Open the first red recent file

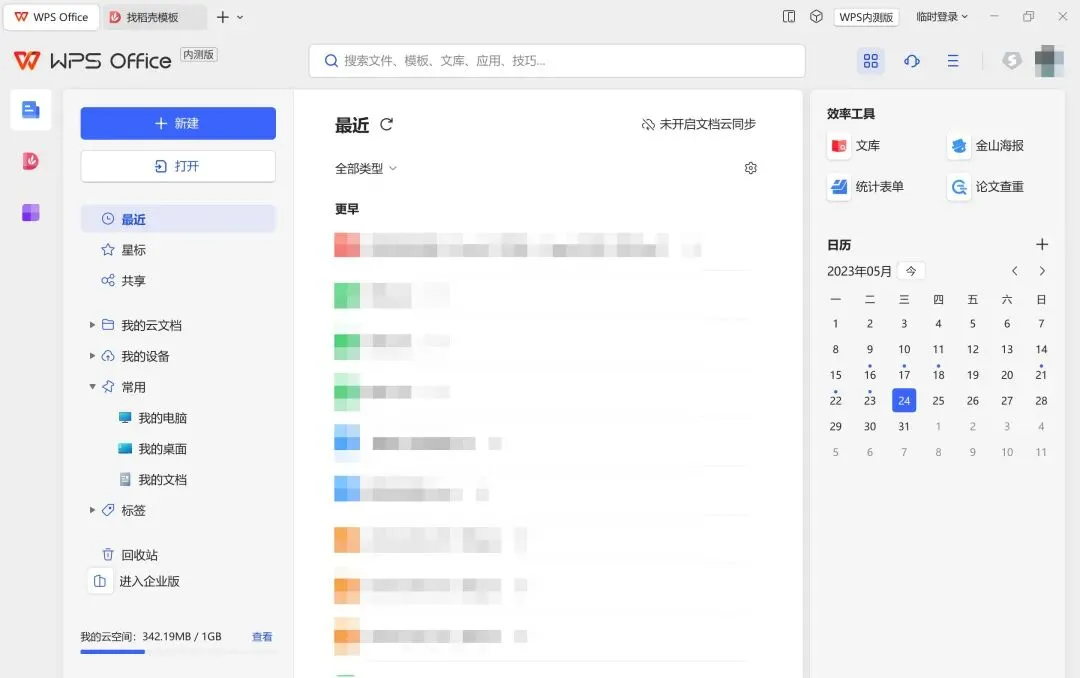541,245
